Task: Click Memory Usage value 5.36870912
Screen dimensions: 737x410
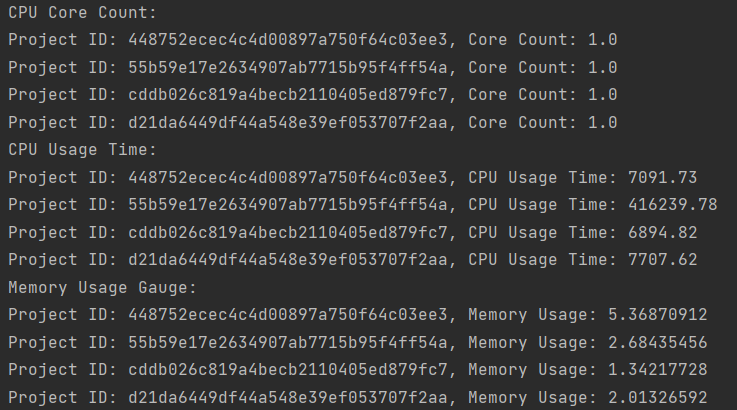Action: pyautogui.click(x=658, y=315)
